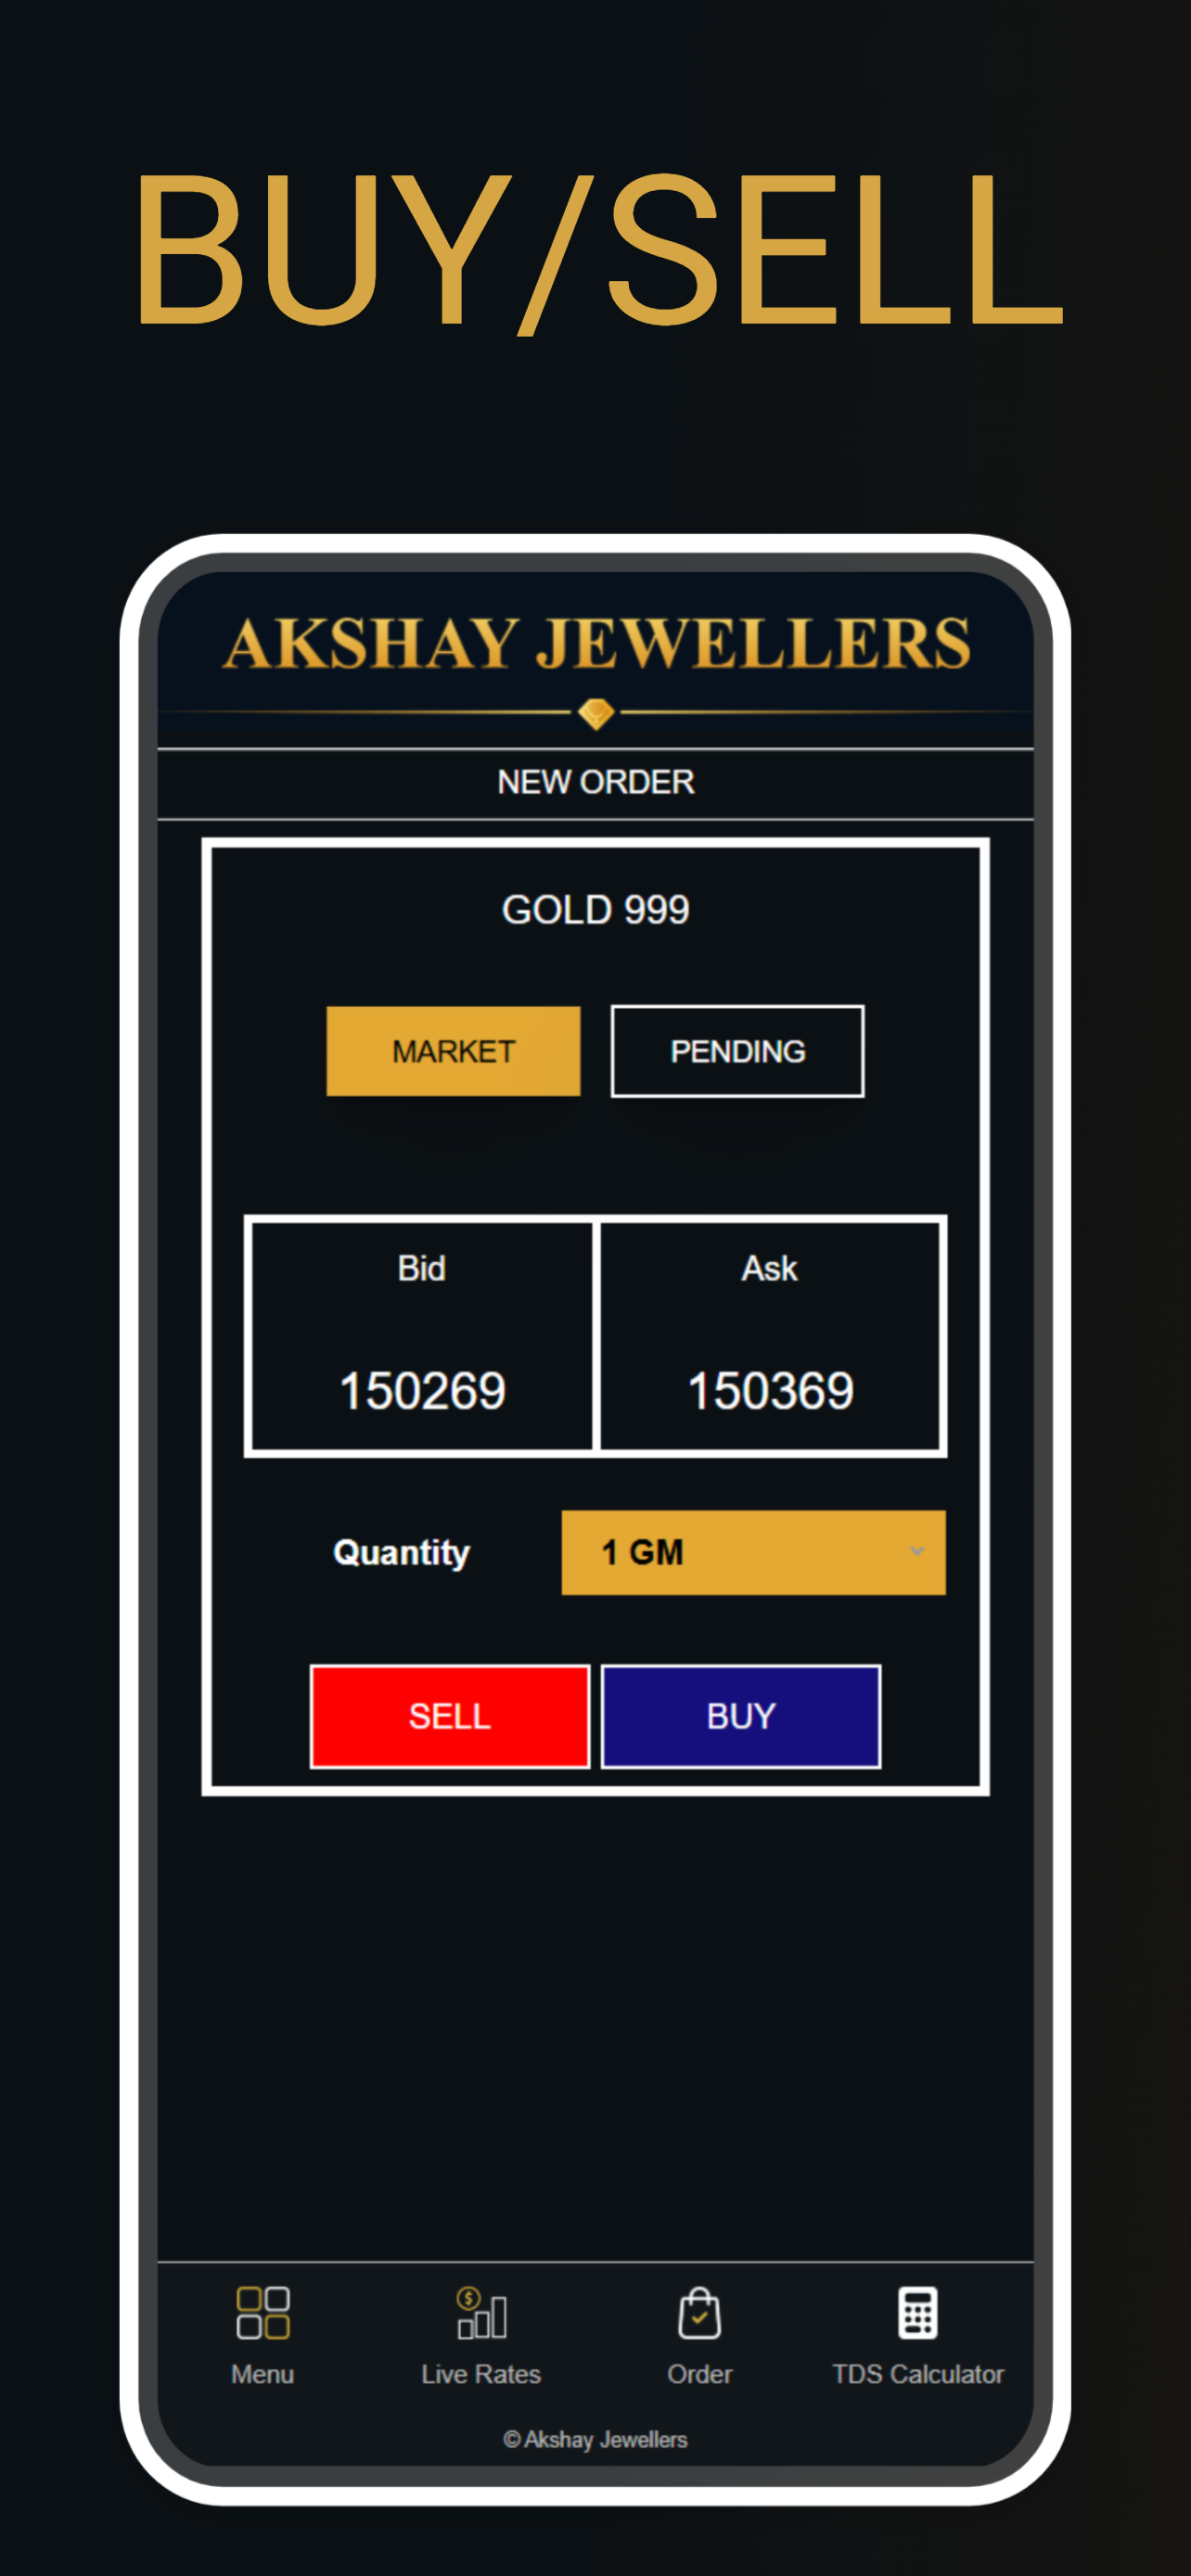Open the TDS Calculator icon
The image size is (1191, 2576).
tap(917, 2312)
